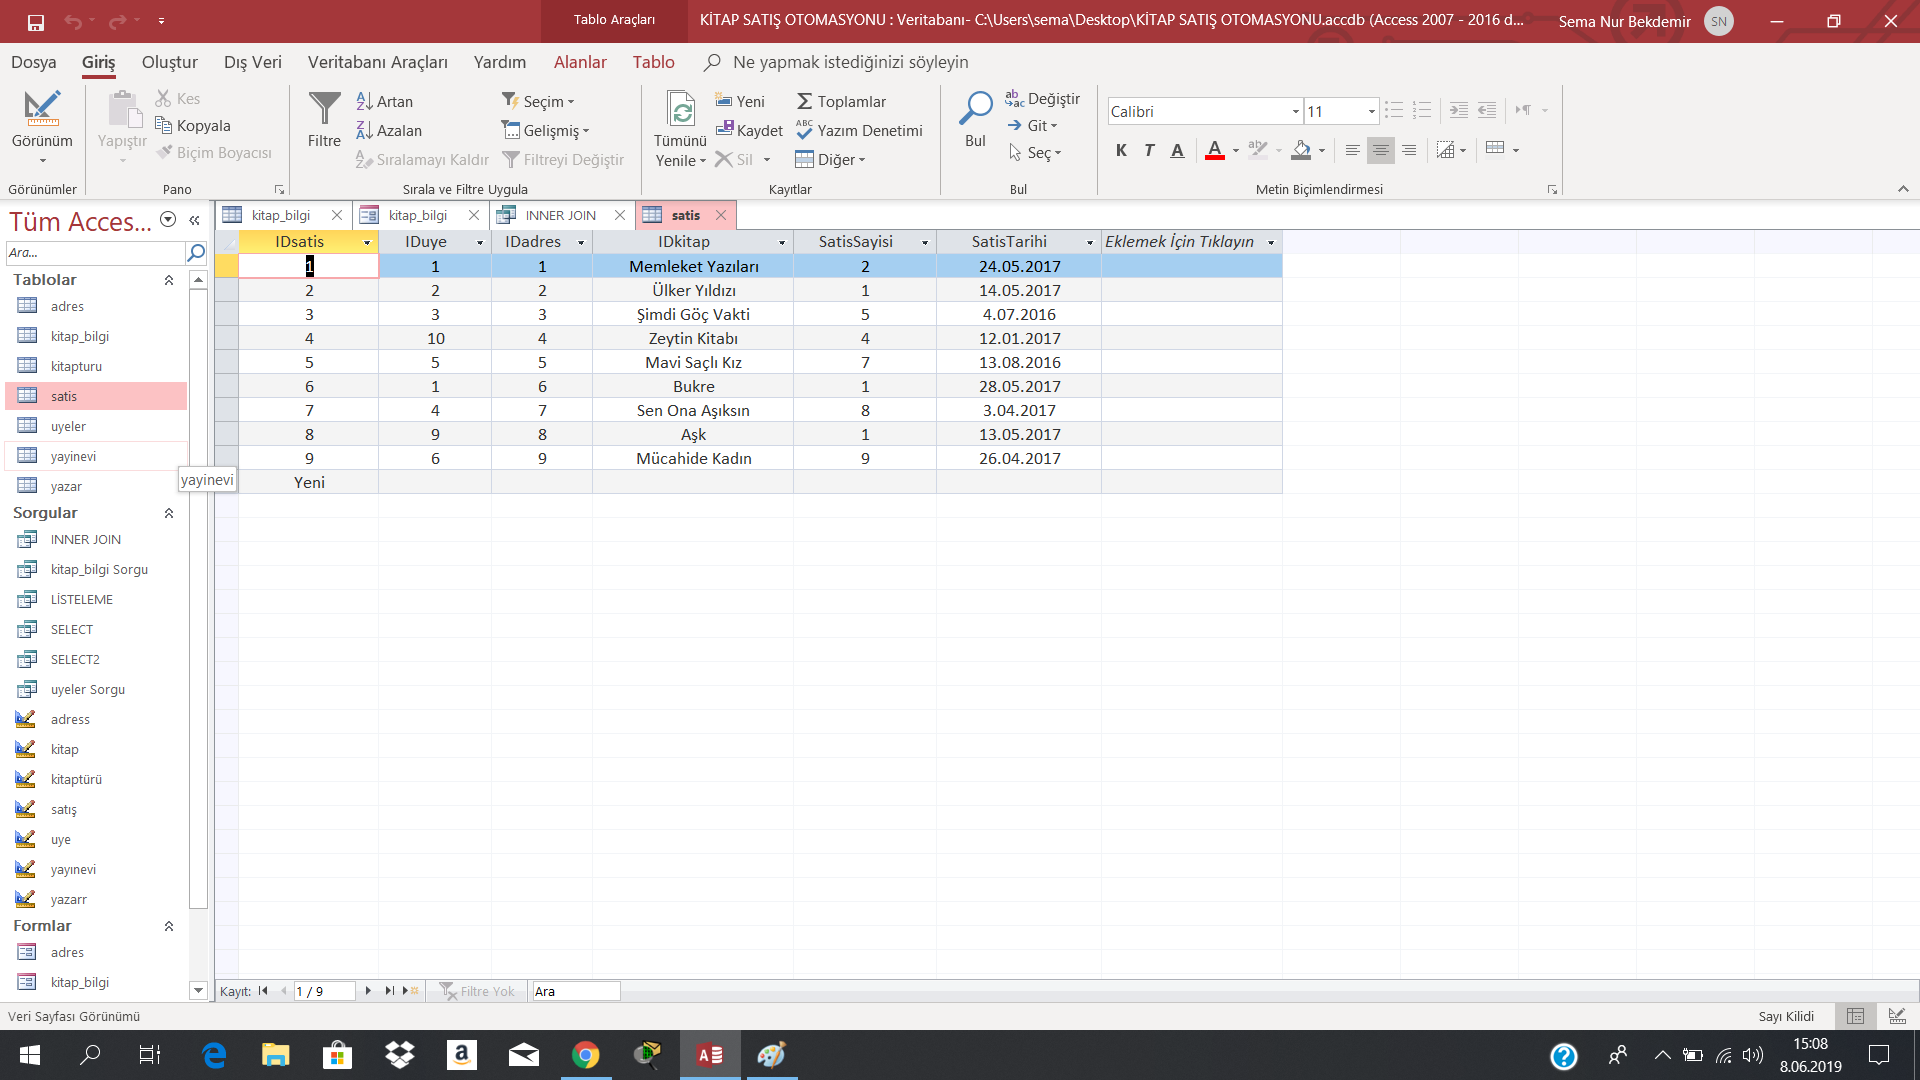Click the font color A icon
The height and width of the screenshot is (1080, 1920).
[x=1214, y=150]
